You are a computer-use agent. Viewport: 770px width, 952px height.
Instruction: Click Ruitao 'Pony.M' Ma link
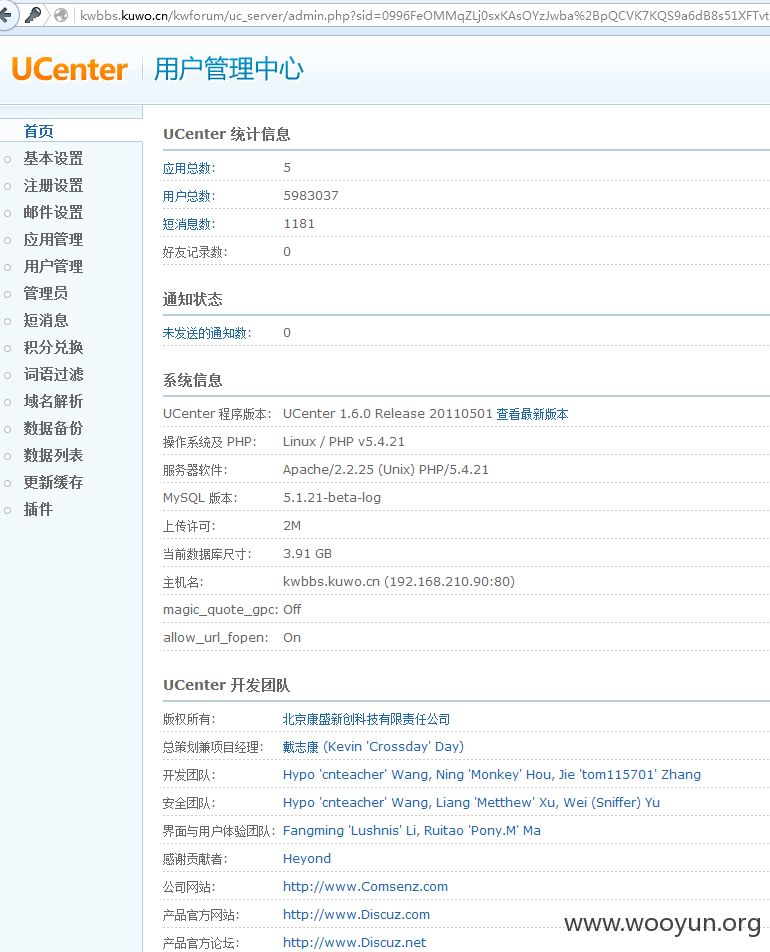[x=482, y=831]
